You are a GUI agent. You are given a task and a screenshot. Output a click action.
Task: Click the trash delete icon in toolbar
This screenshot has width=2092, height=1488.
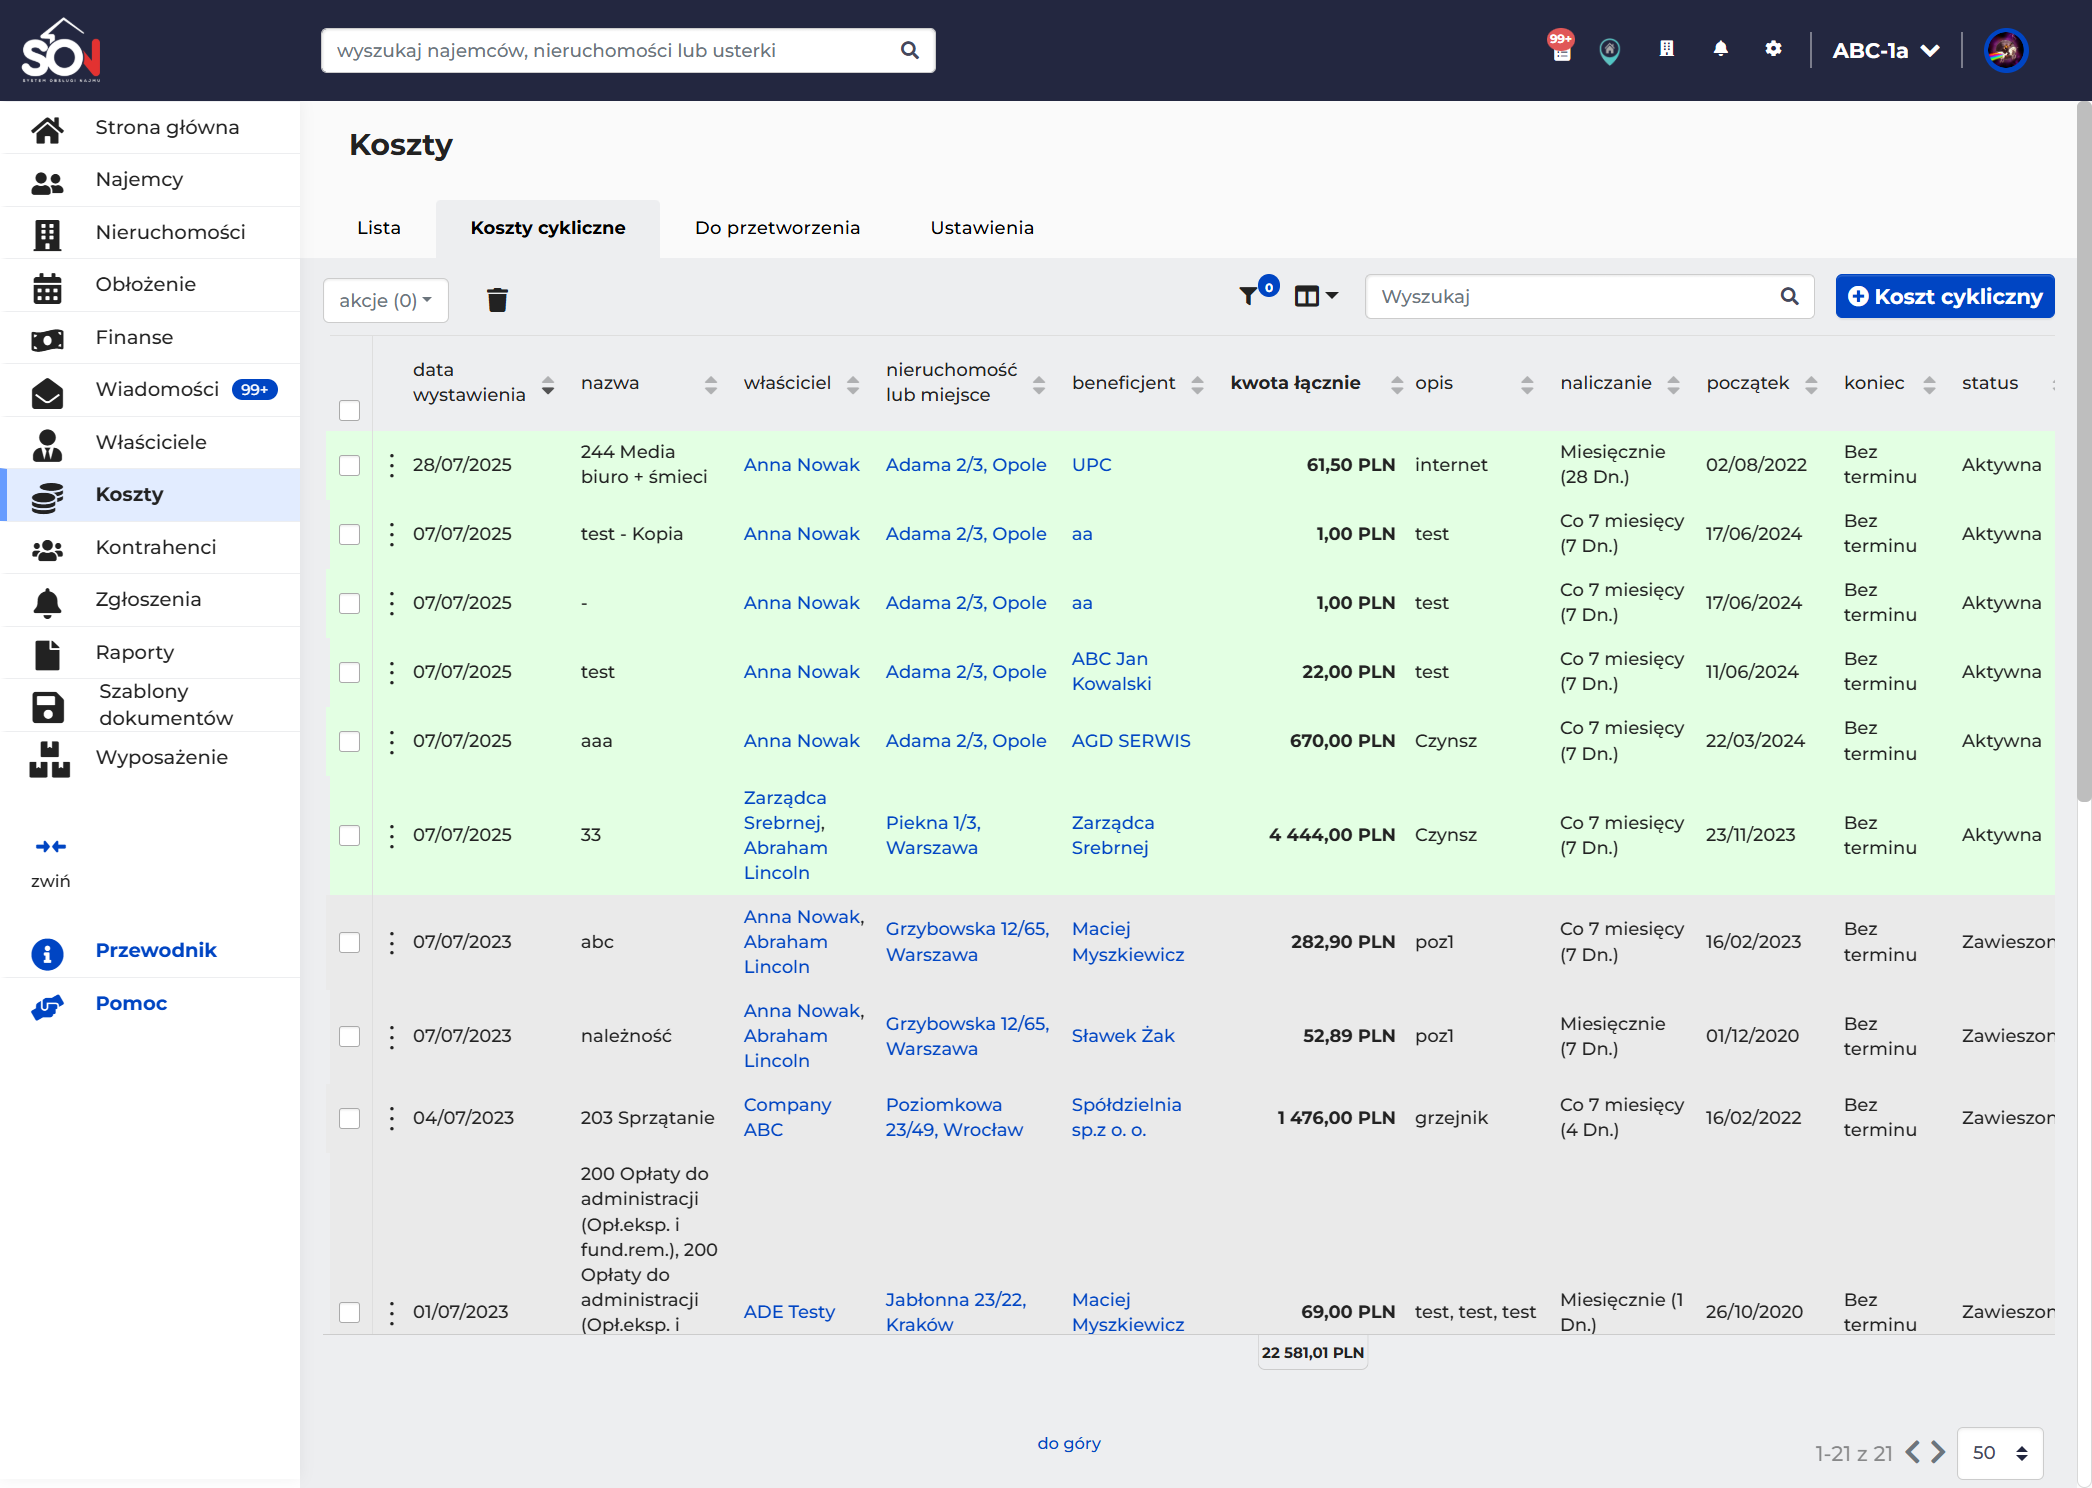(x=497, y=300)
